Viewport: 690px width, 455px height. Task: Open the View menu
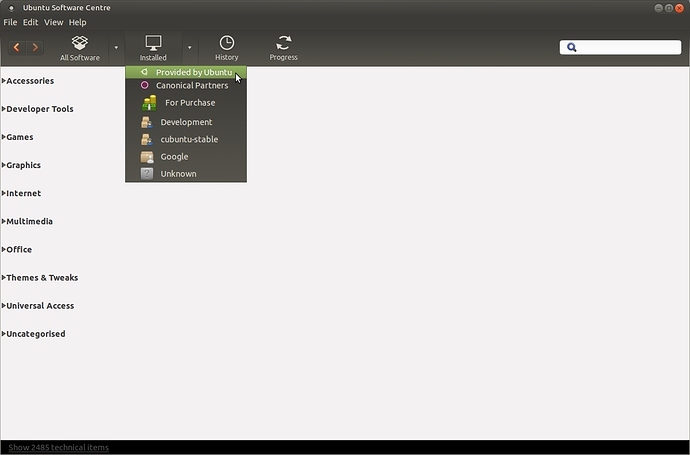(53, 22)
